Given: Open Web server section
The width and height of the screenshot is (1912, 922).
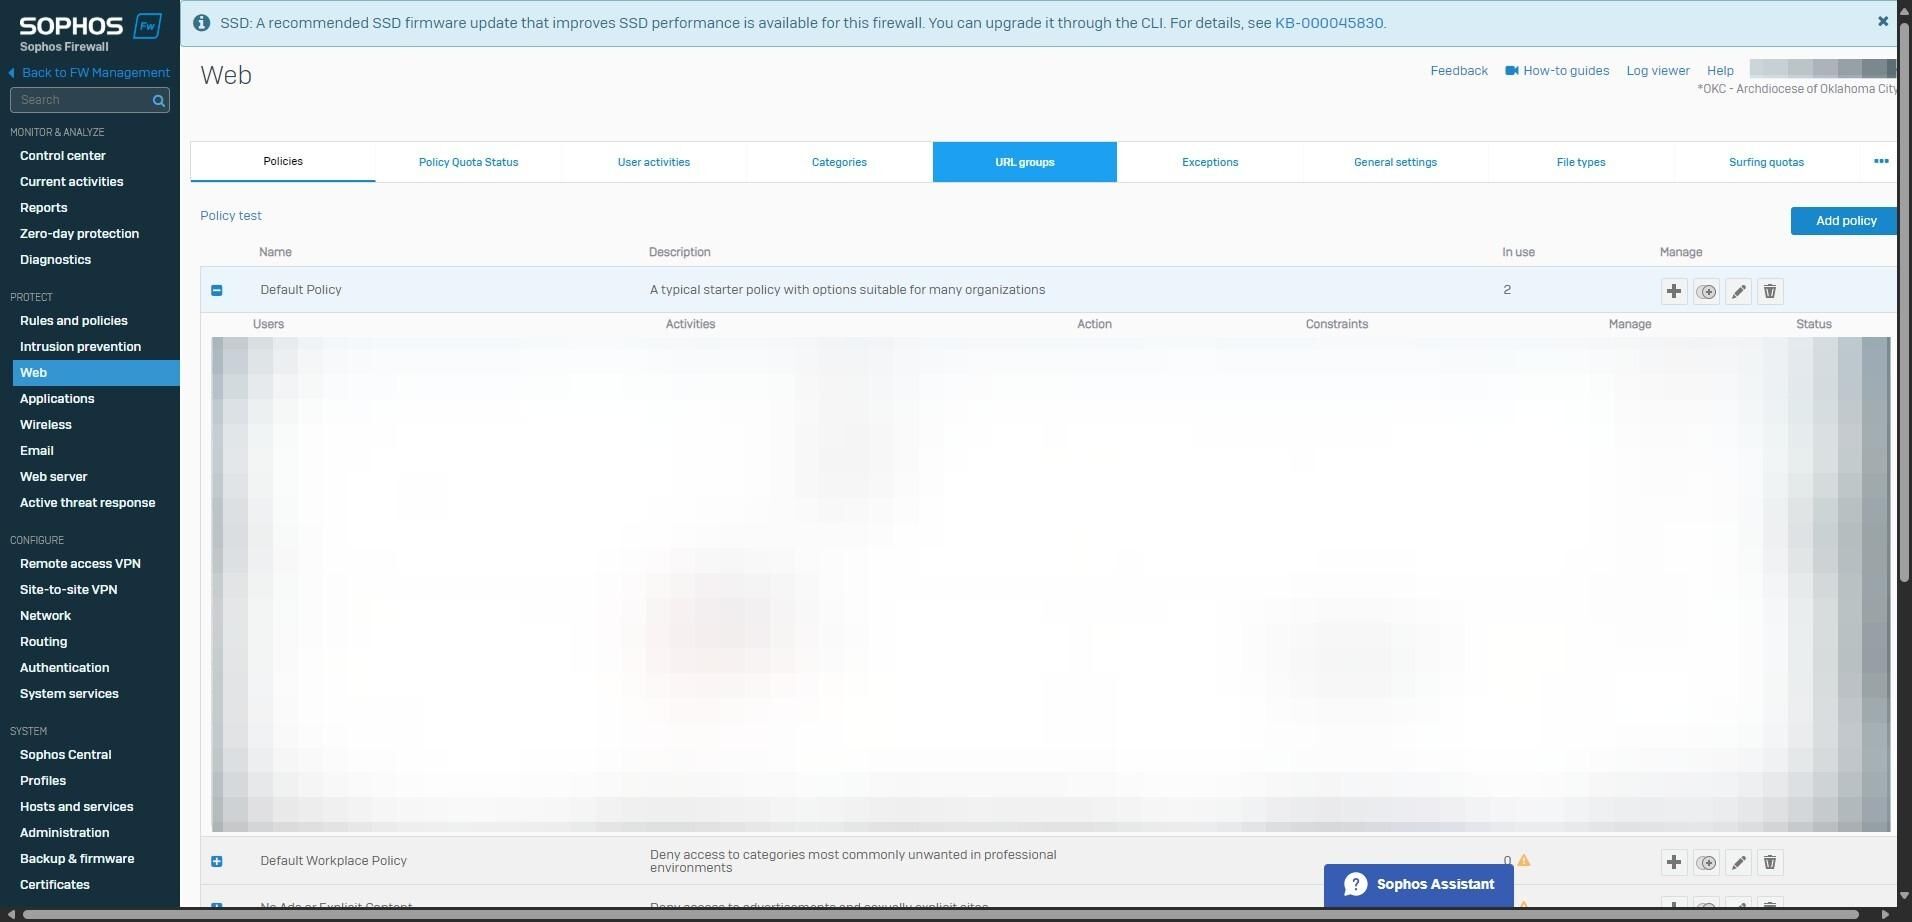Looking at the screenshot, I should pos(54,477).
